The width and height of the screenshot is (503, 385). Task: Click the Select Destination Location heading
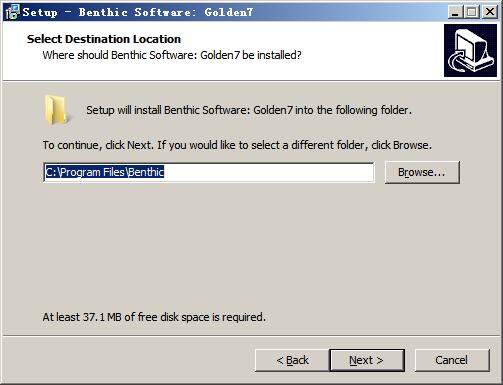104,39
